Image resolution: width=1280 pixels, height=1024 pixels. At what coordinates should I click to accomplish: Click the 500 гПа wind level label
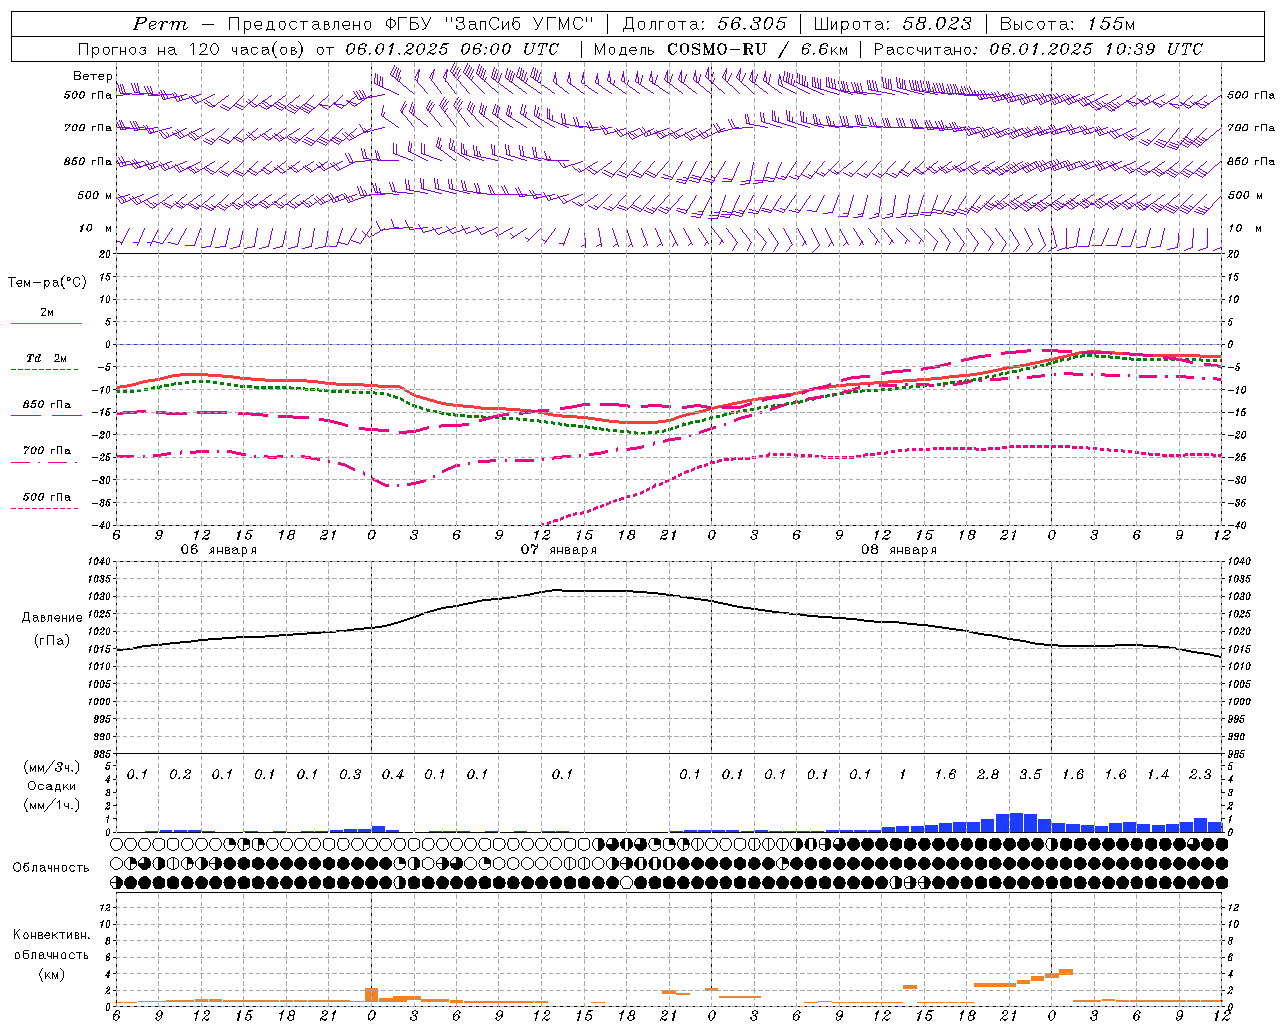pyautogui.click(x=88, y=95)
